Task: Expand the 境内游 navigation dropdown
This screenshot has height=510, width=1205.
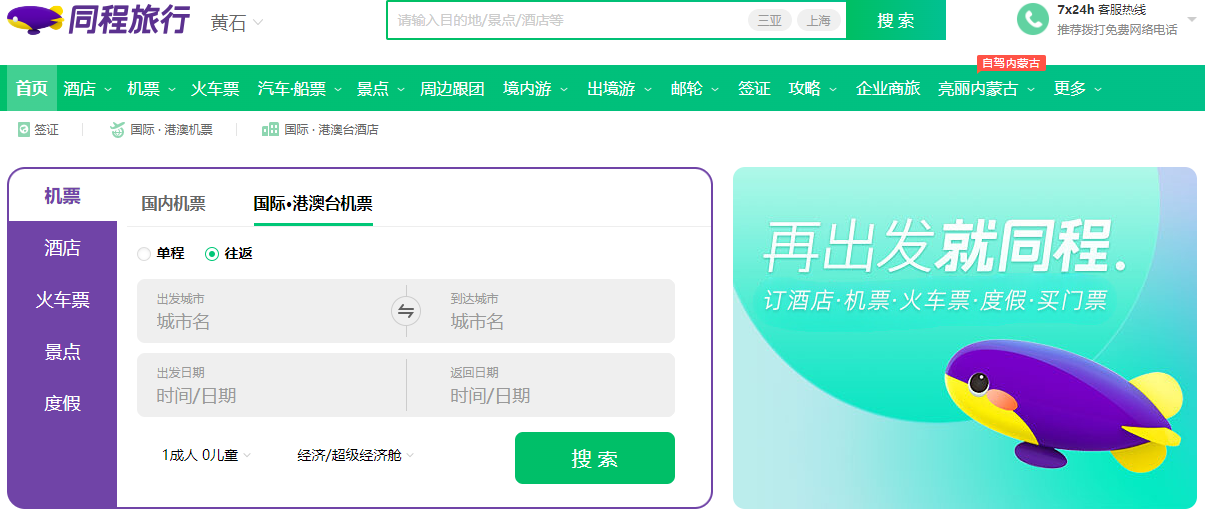Action: coord(564,89)
